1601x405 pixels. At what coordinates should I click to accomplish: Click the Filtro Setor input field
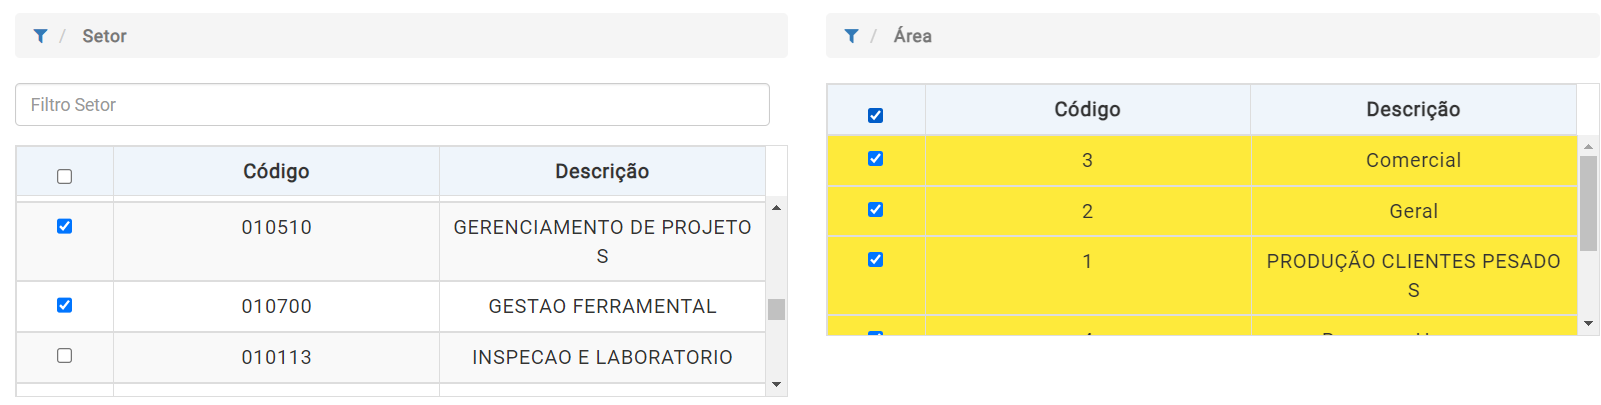coord(392,105)
